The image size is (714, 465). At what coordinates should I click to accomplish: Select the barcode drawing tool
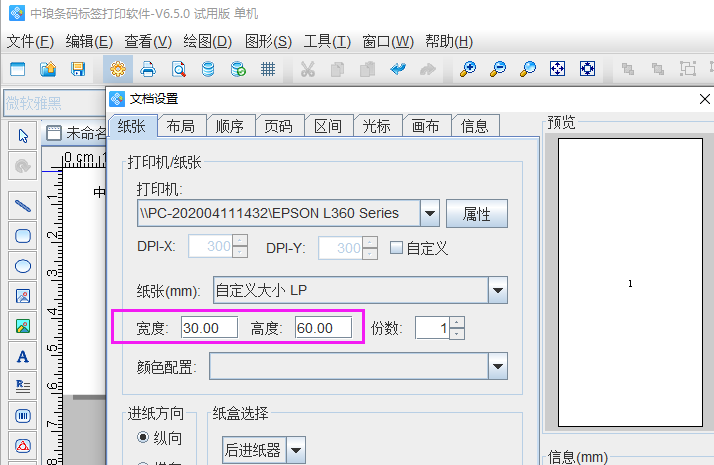23,416
